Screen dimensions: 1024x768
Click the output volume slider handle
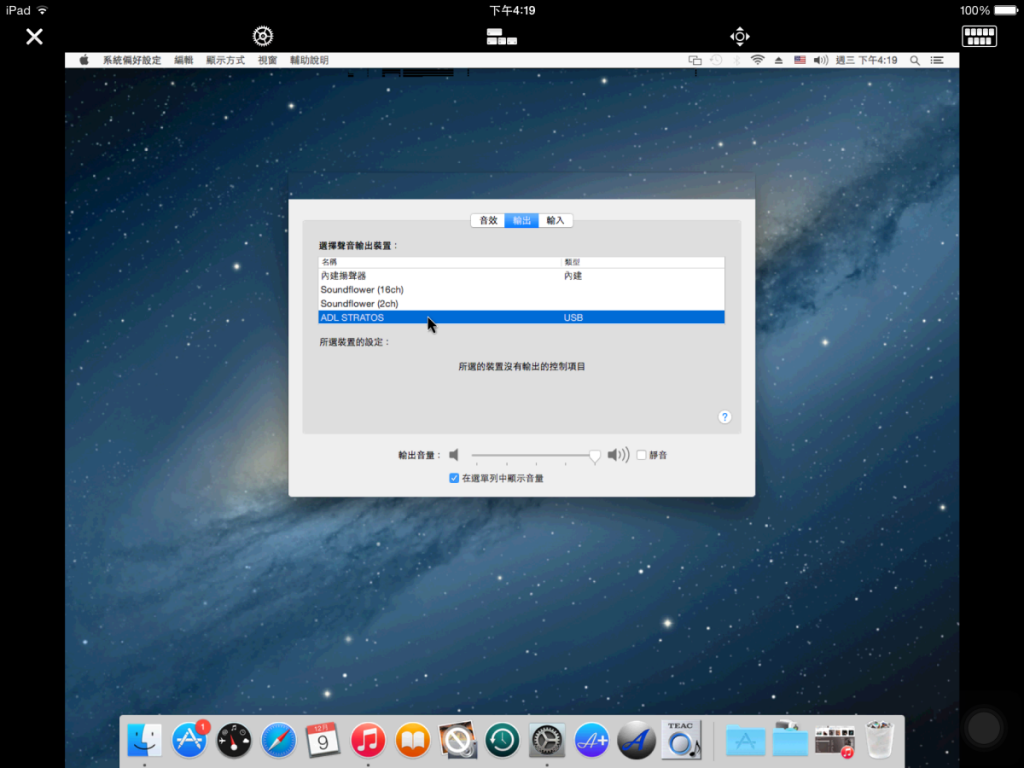[595, 455]
